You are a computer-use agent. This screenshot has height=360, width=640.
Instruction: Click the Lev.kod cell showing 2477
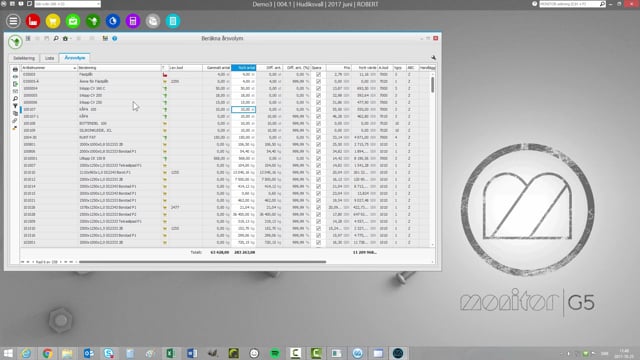point(185,207)
